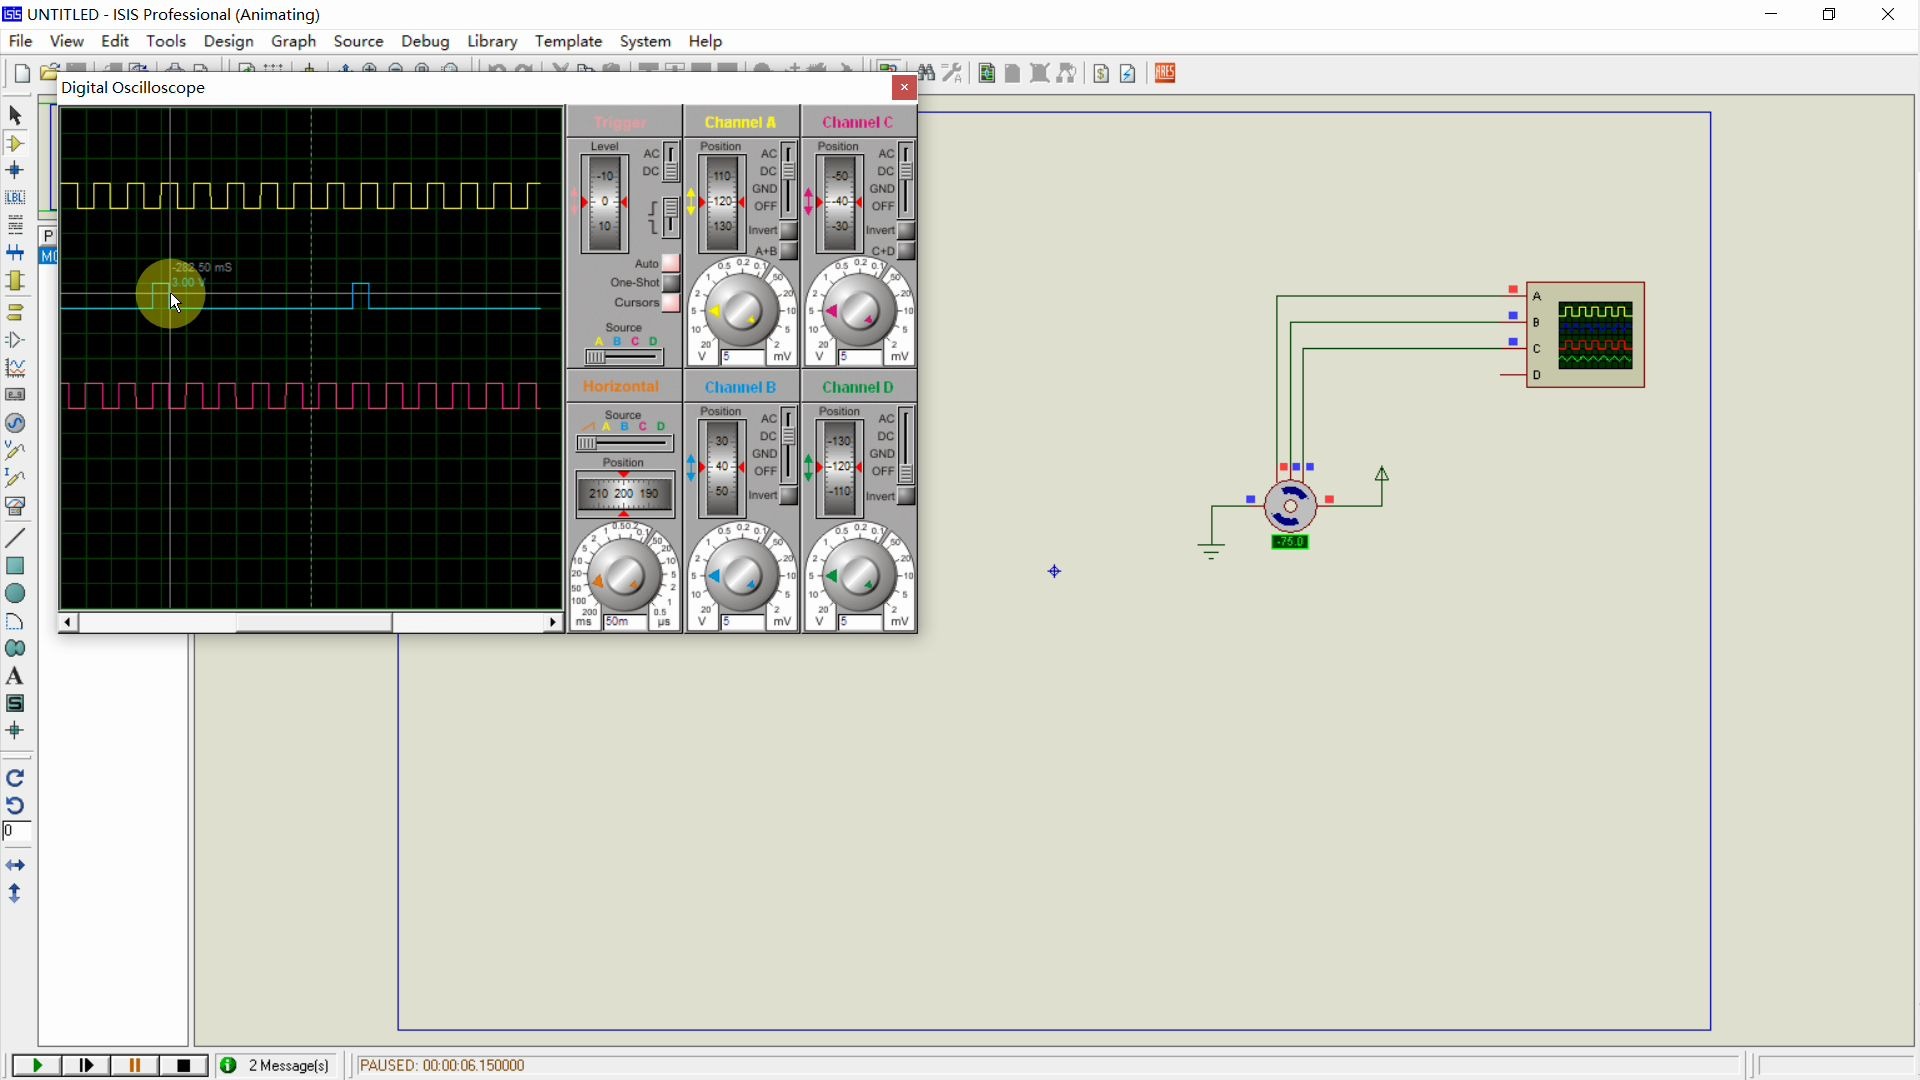1920x1080 pixels.
Task: Click the X-mirror flip icon
Action: 15,866
